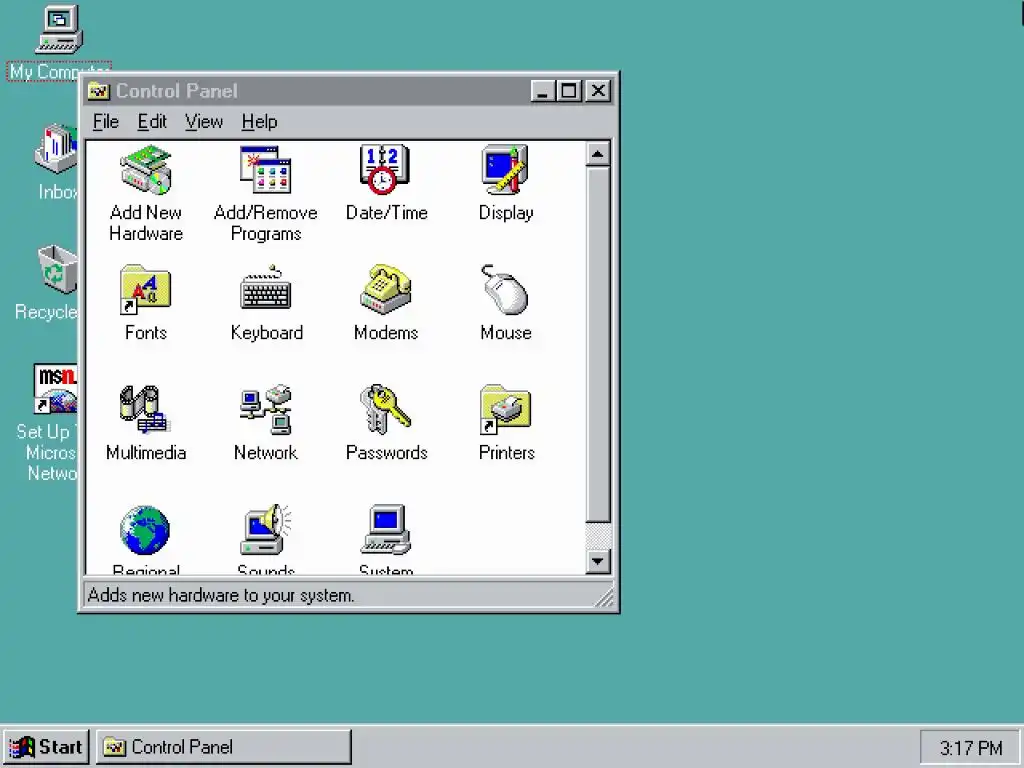Viewport: 1024px width, 768px height.
Task: Select the Keyboard icon
Action: click(x=266, y=287)
